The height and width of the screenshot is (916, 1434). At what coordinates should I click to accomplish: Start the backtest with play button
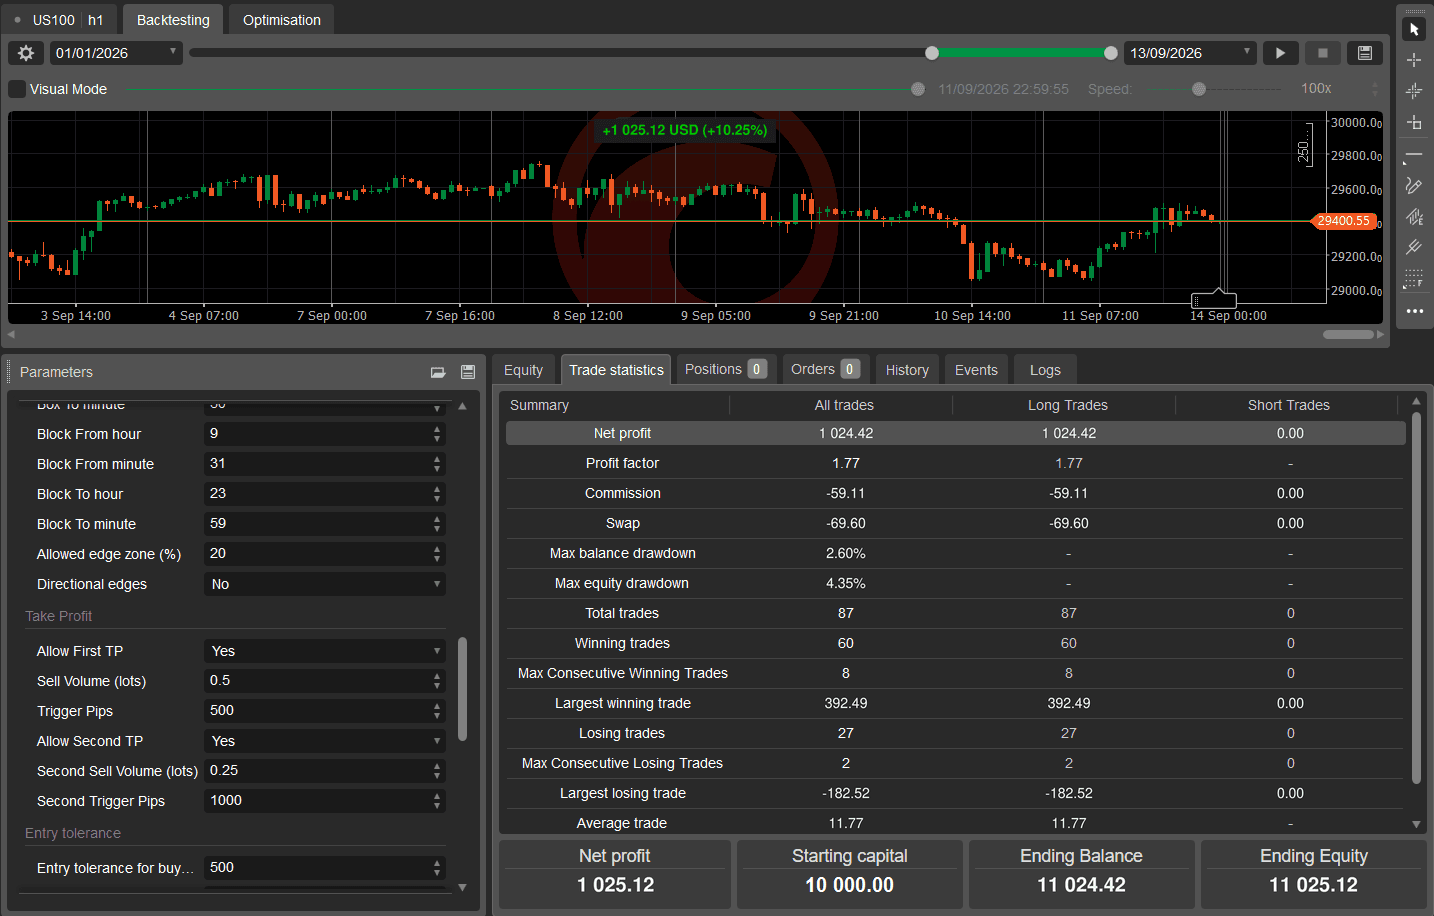pos(1280,53)
